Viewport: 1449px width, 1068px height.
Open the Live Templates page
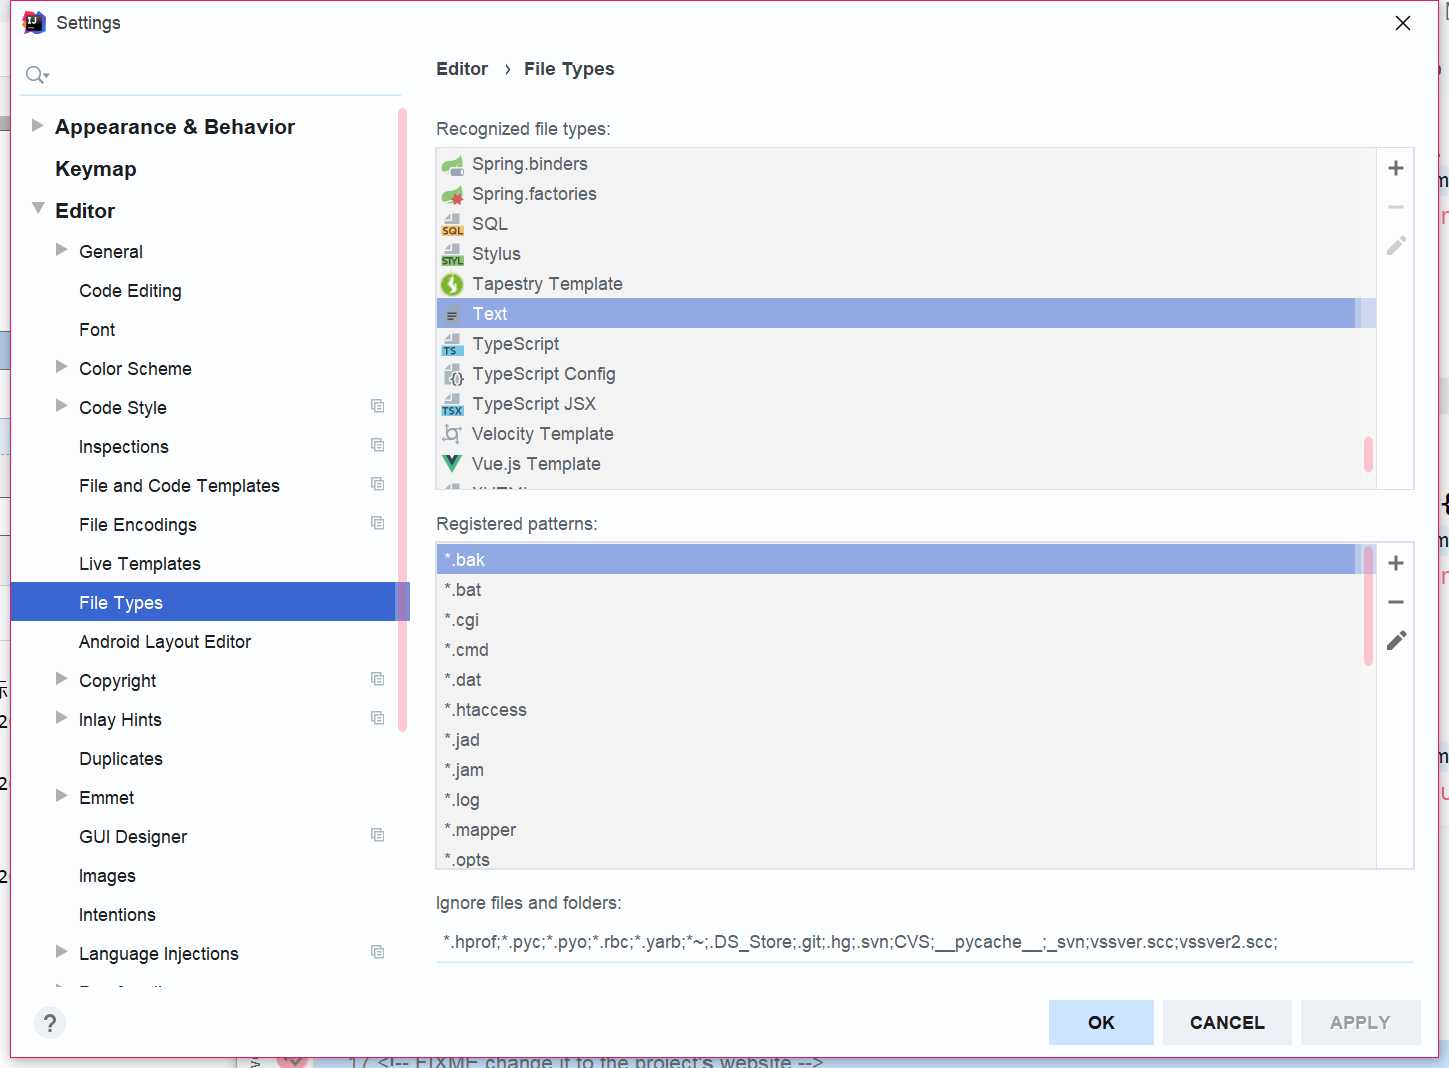pyautogui.click(x=140, y=564)
